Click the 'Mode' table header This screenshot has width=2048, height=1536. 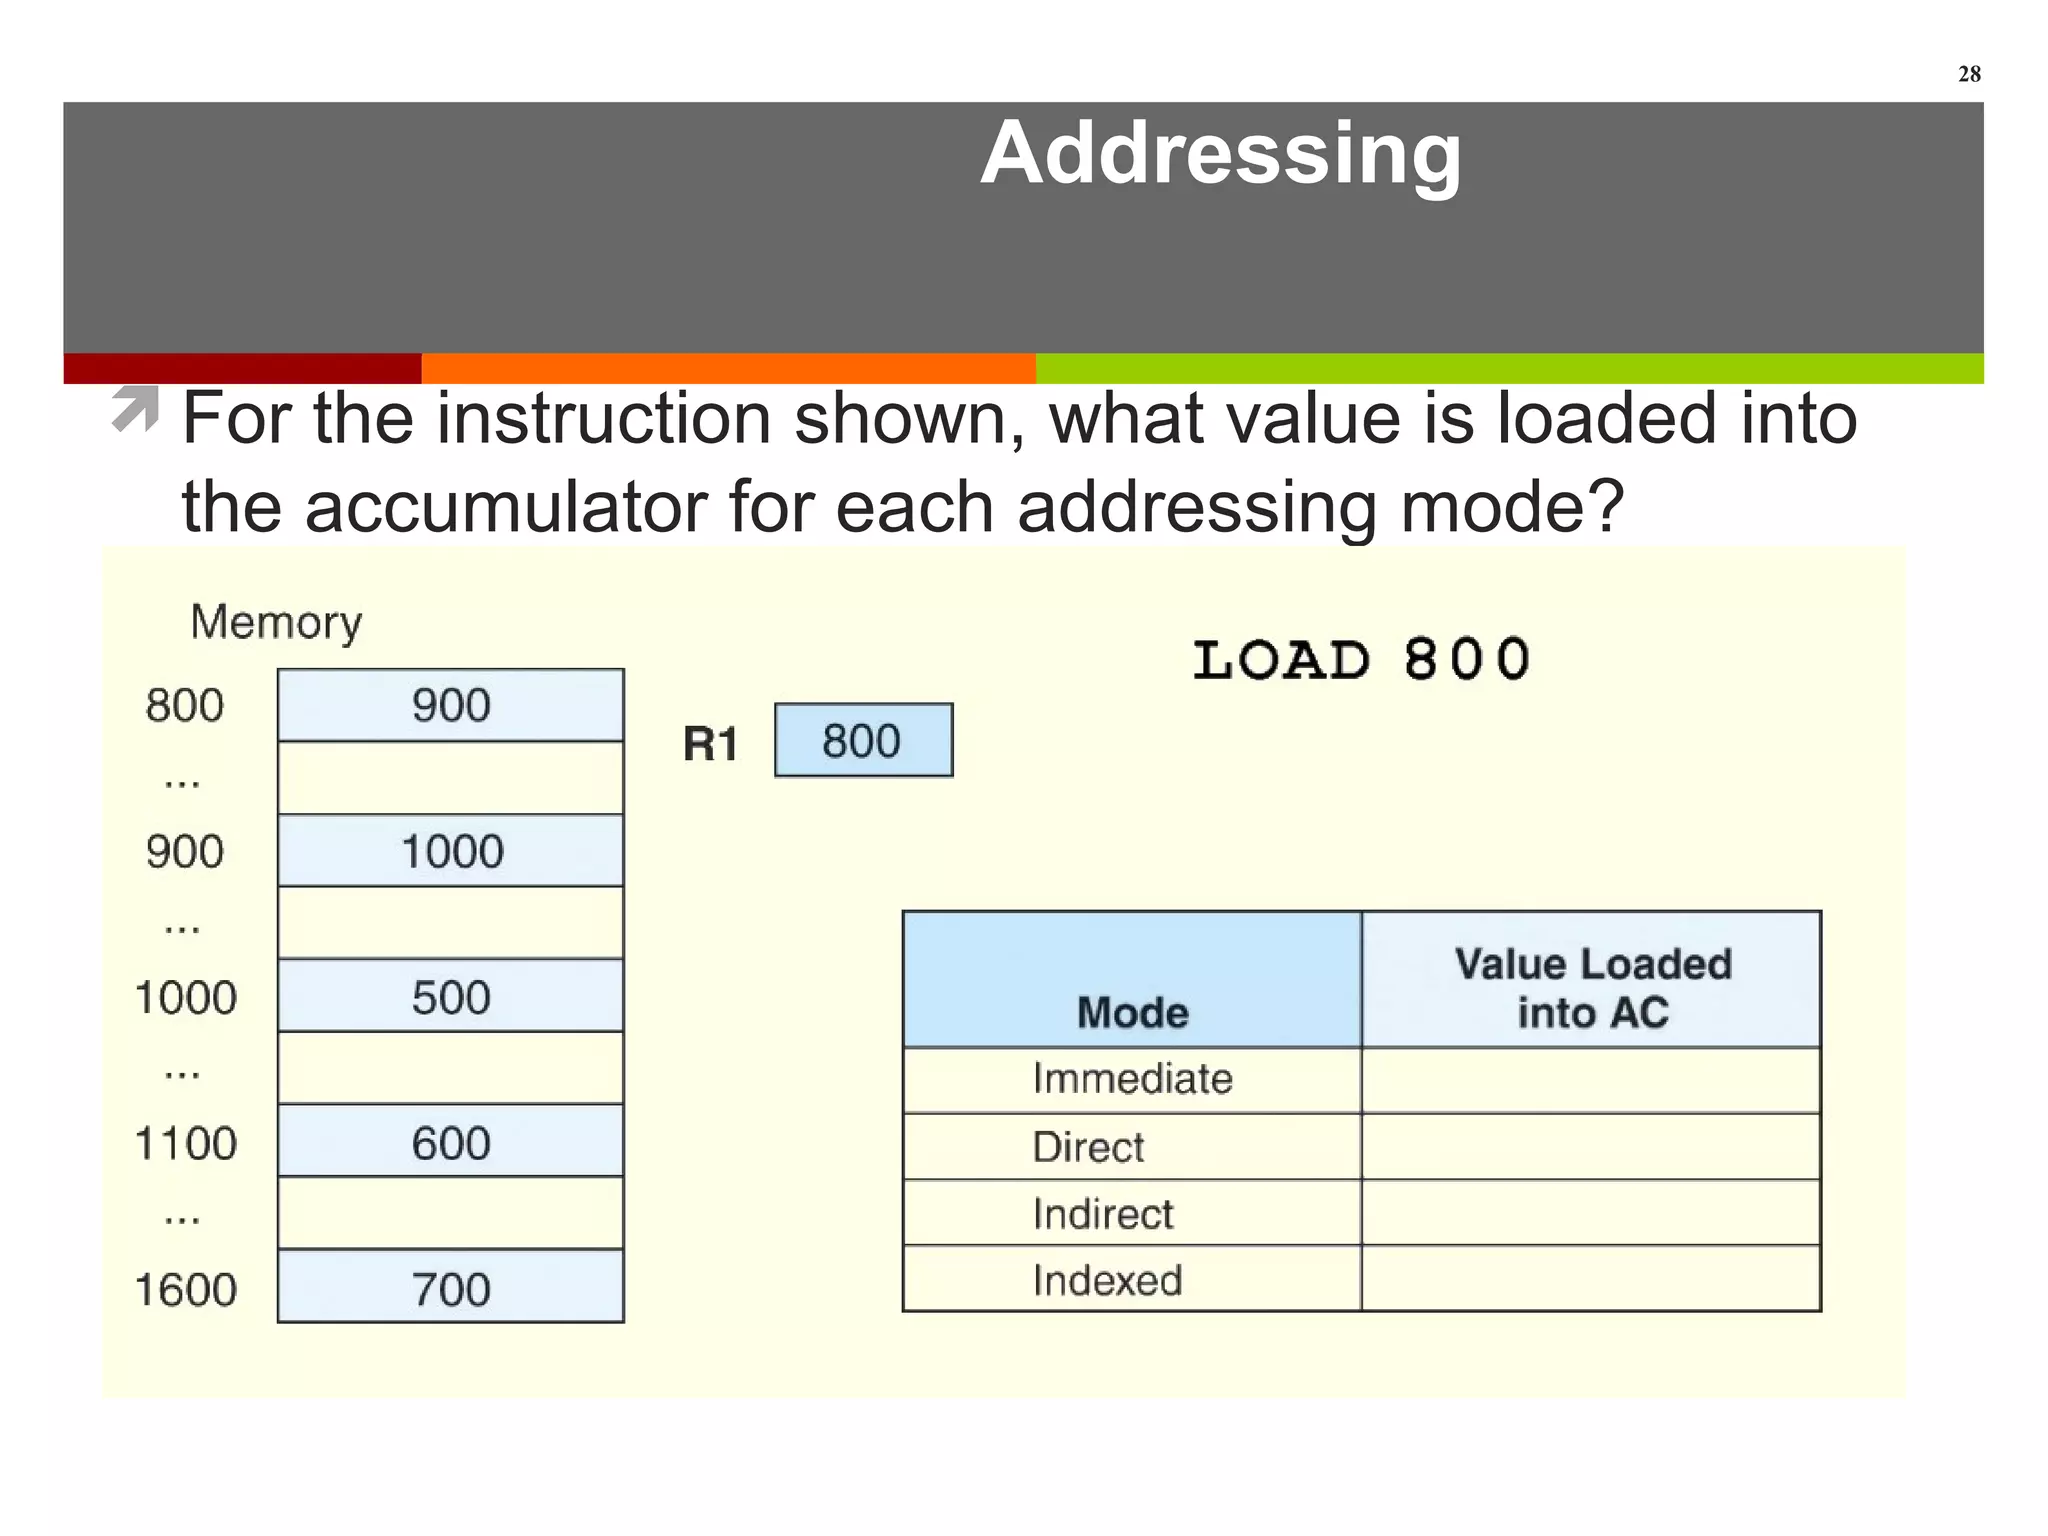pyautogui.click(x=1132, y=980)
